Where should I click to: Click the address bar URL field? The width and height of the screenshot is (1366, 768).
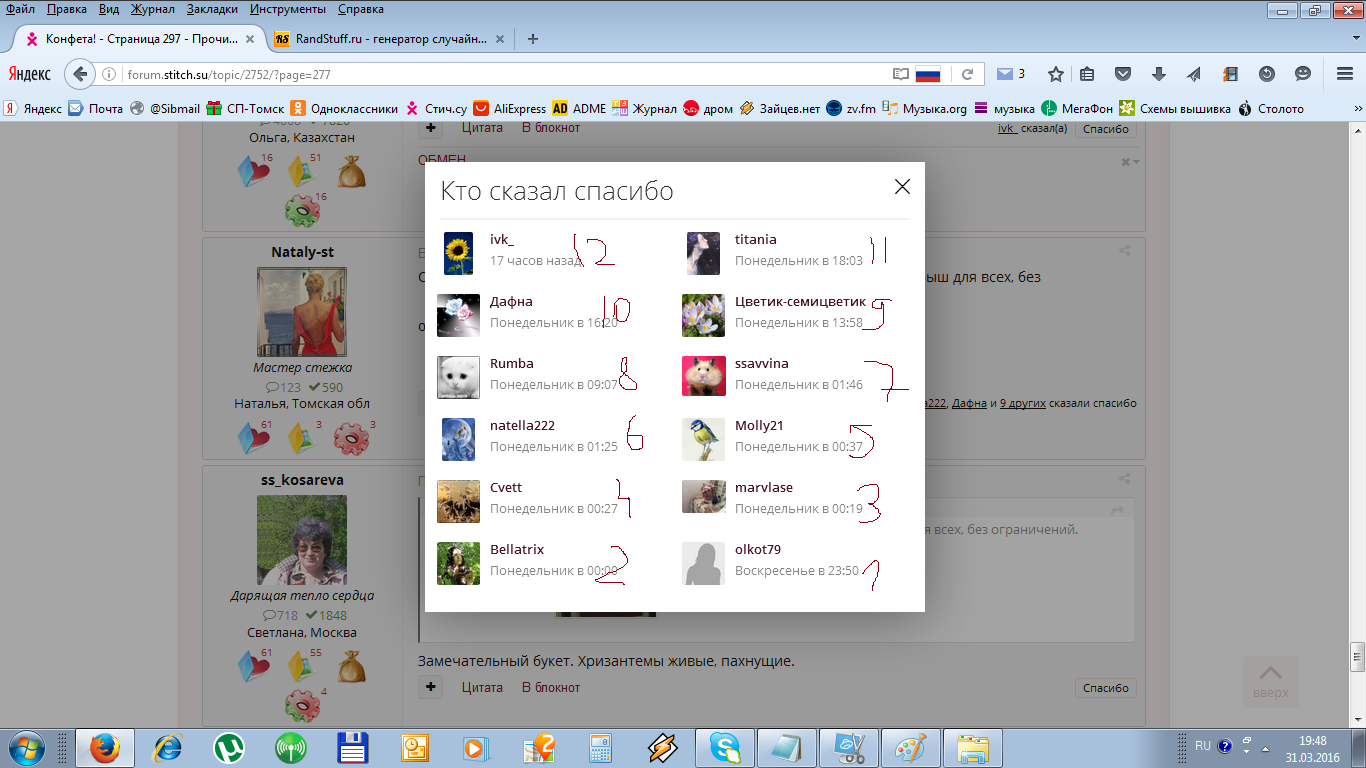click(500, 74)
